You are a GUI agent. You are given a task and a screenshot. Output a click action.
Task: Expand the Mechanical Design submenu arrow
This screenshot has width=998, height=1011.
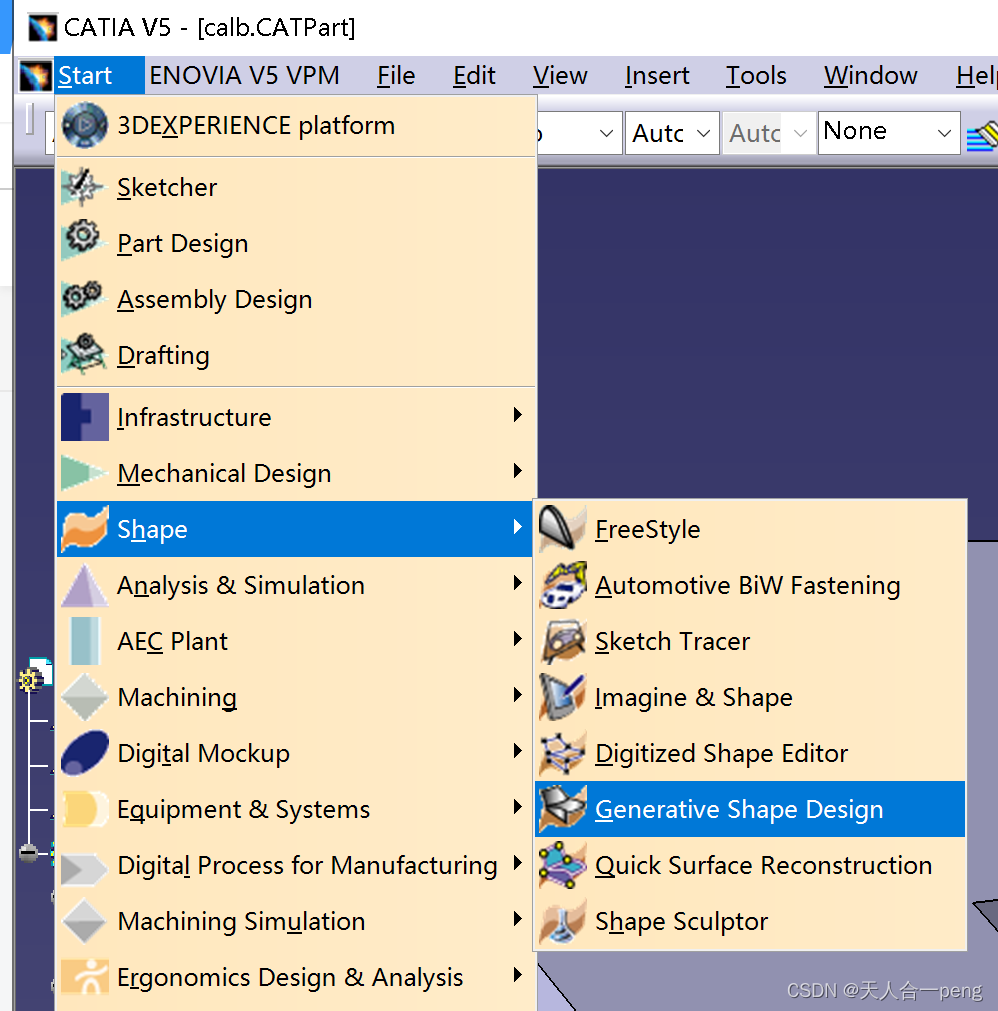click(x=517, y=471)
